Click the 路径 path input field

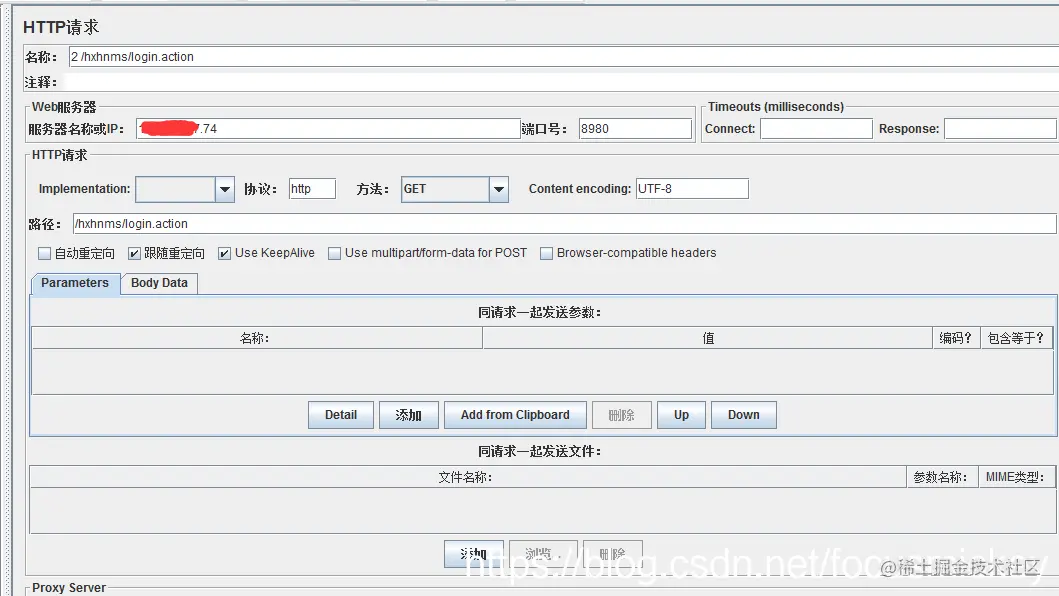click(x=565, y=224)
